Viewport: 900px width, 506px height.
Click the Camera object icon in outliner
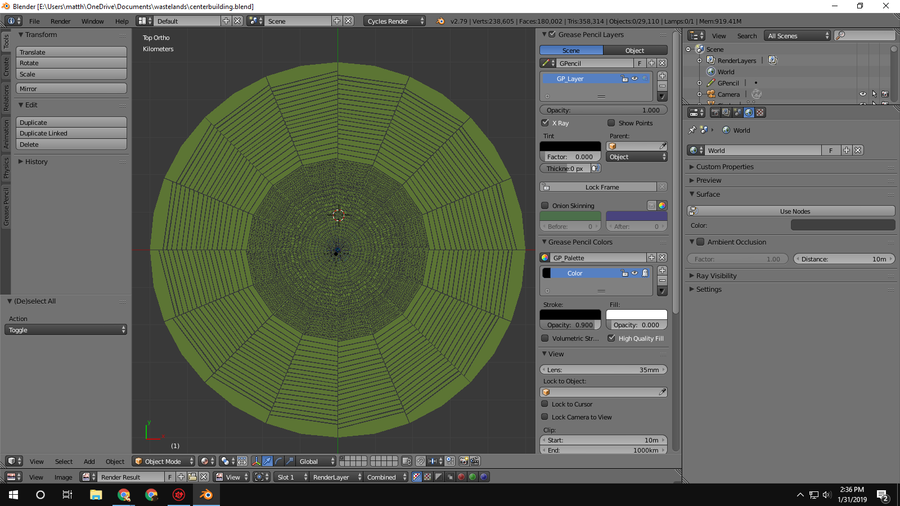point(709,94)
